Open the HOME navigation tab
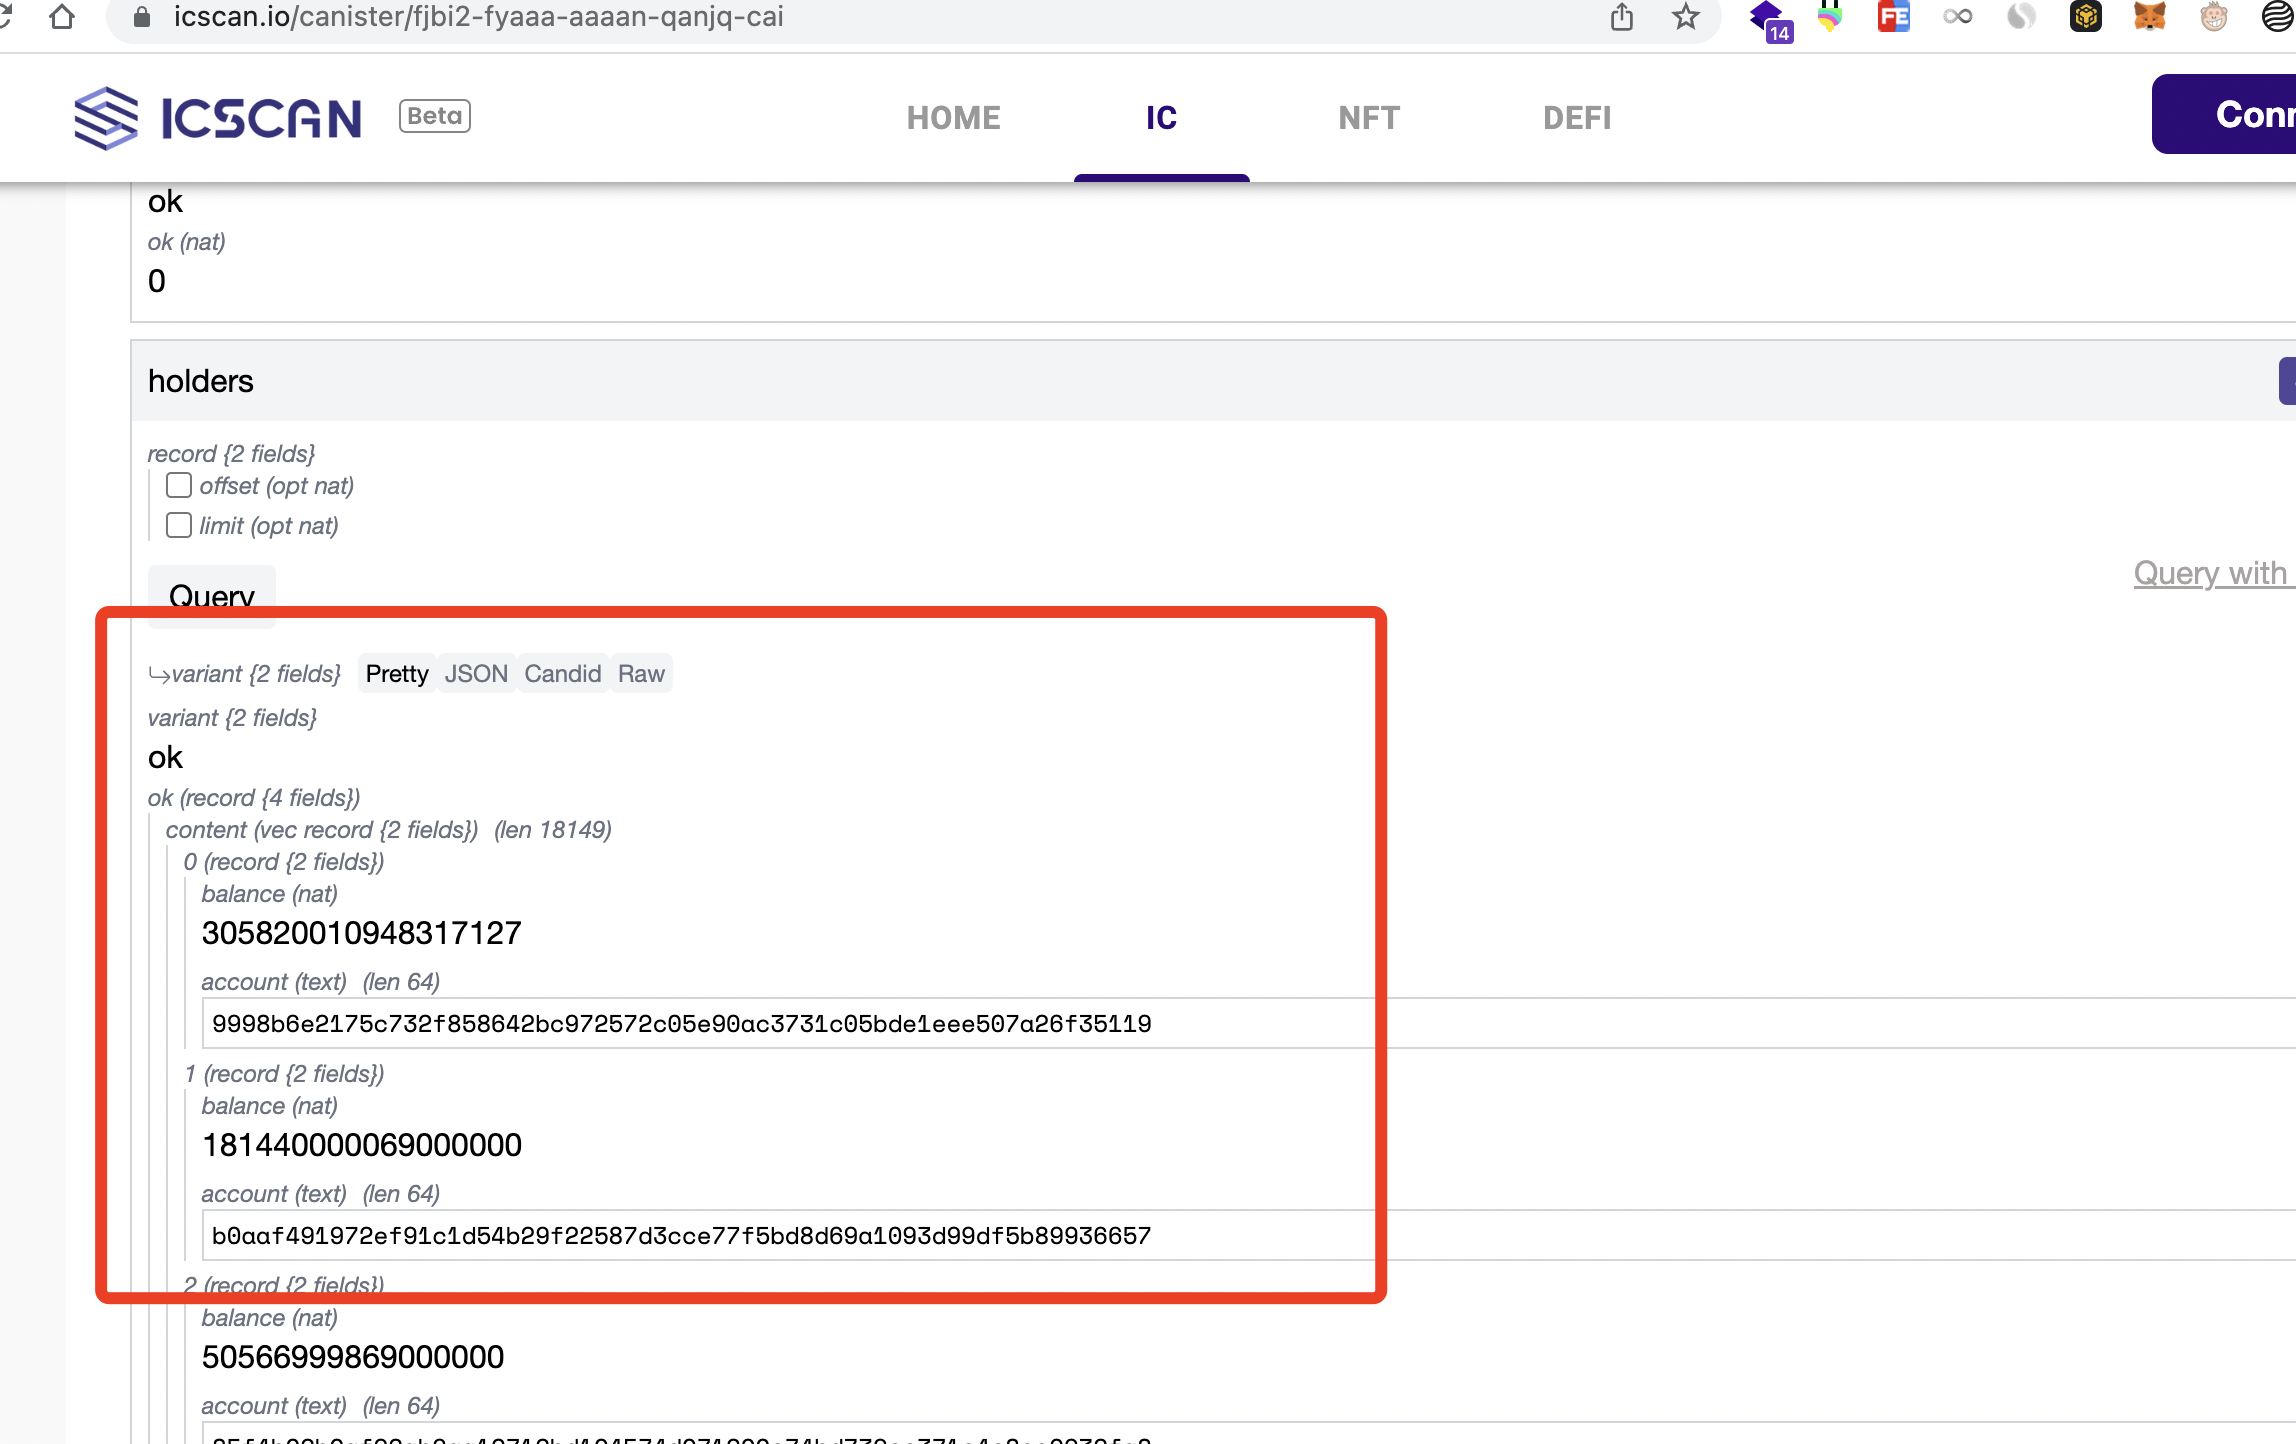2296x1444 pixels. [953, 118]
